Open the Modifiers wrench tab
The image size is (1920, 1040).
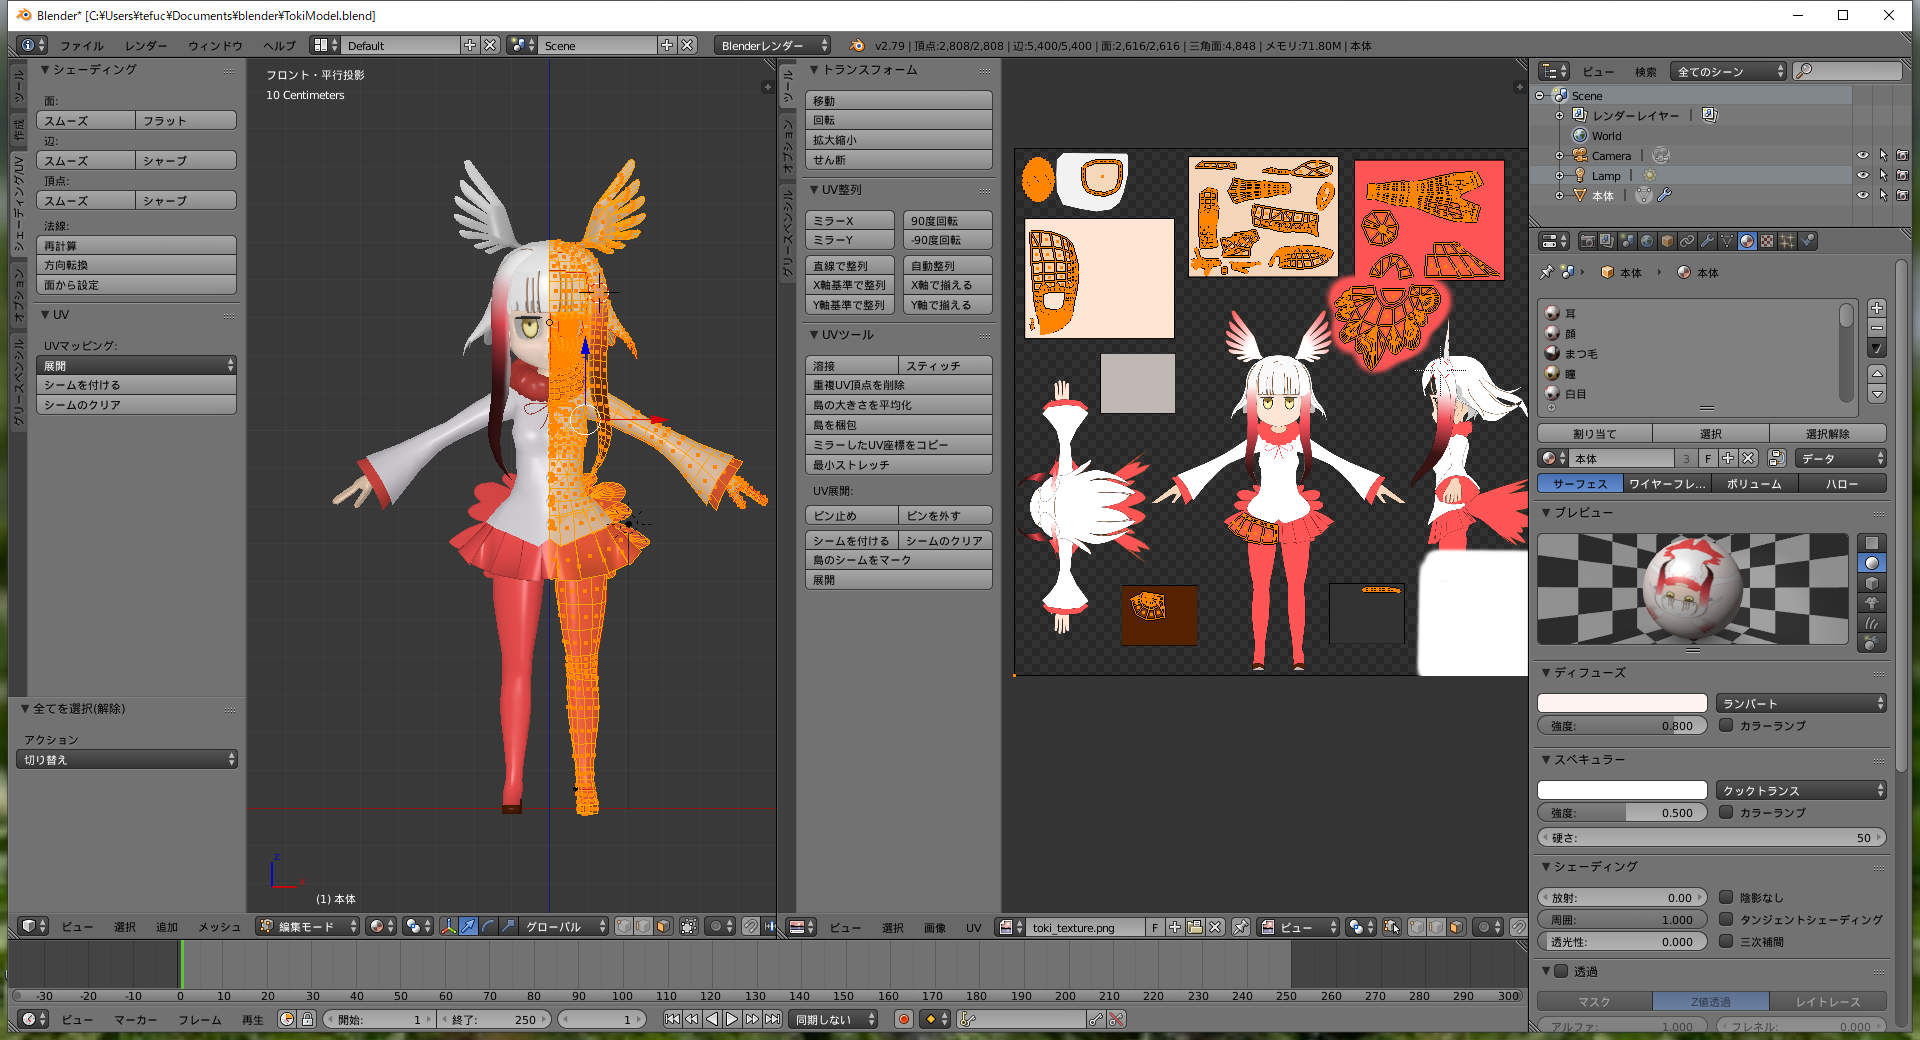(1707, 241)
